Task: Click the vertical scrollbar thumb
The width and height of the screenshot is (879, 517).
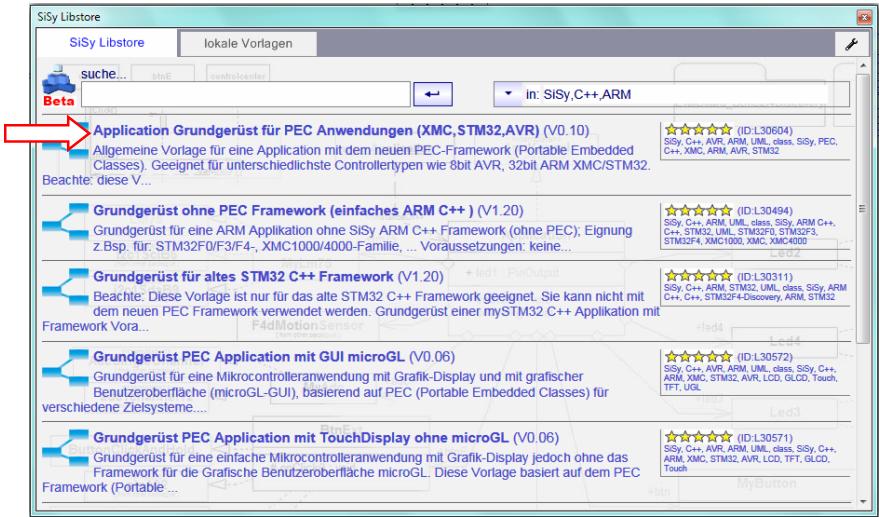Action: pos(863,209)
